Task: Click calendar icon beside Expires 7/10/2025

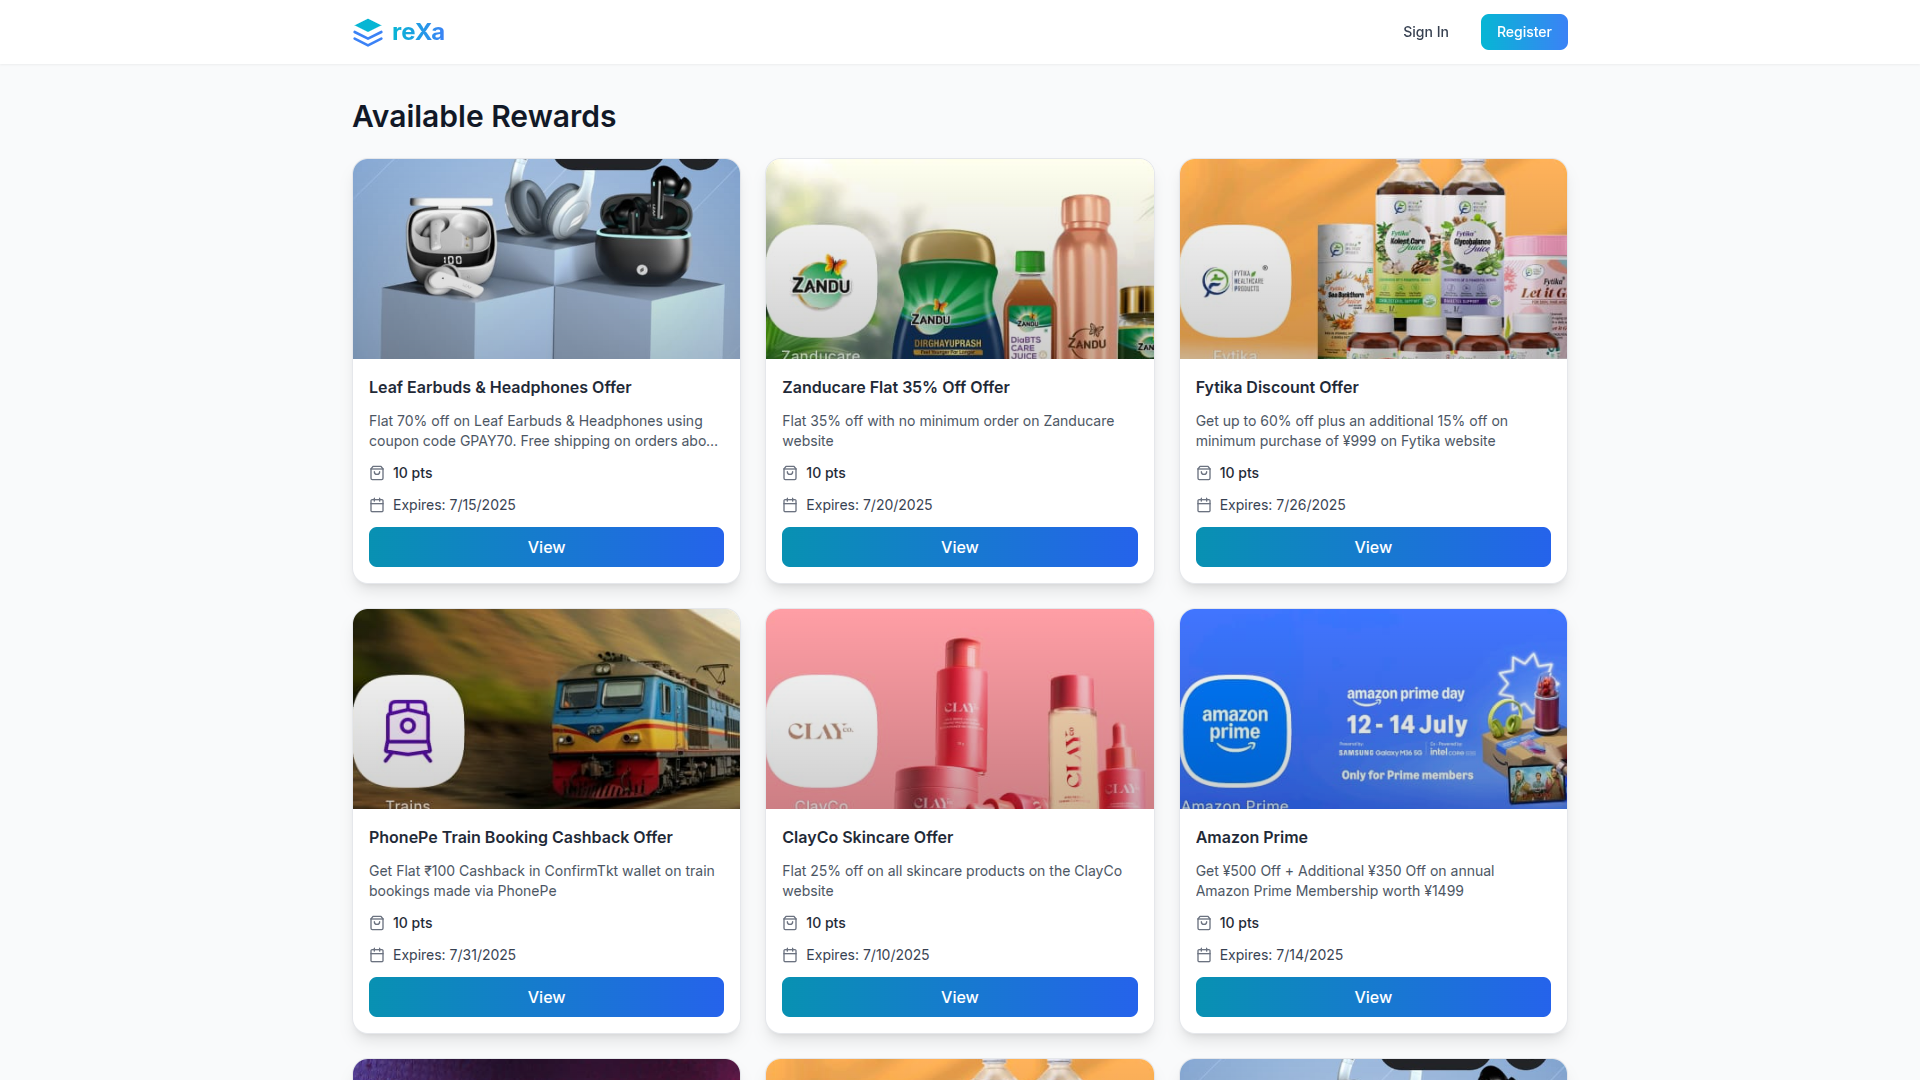Action: (790, 955)
